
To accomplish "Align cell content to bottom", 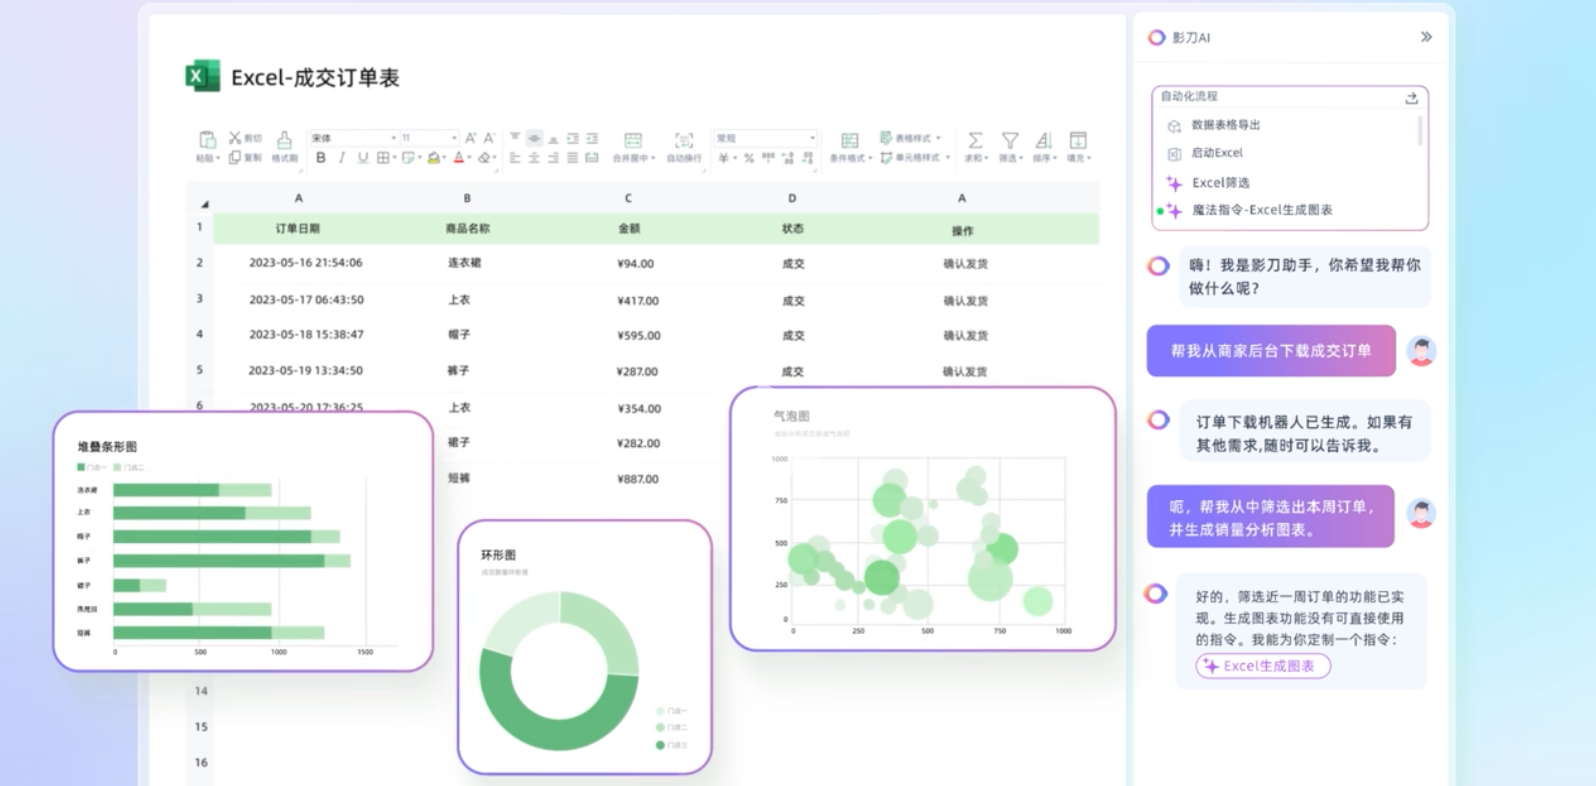I will (553, 140).
